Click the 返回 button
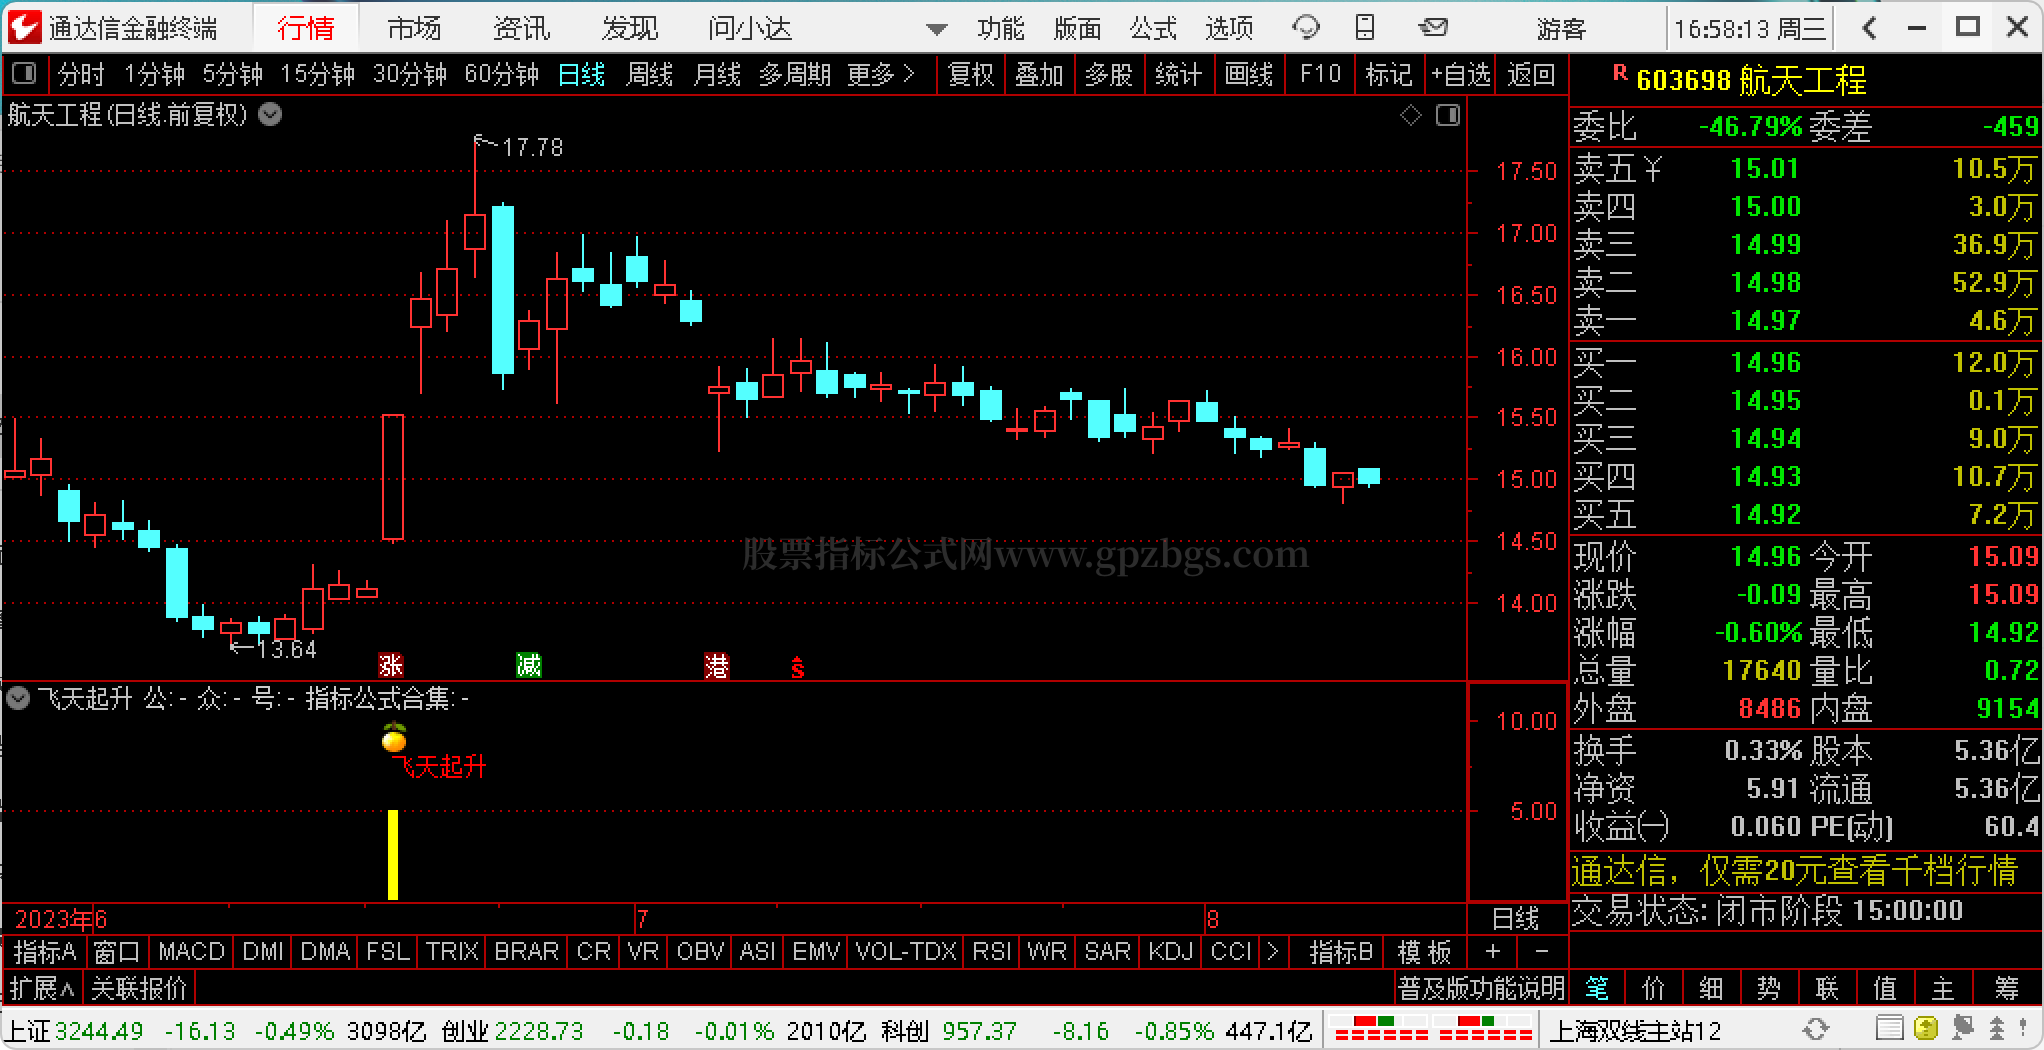 pos(1531,74)
